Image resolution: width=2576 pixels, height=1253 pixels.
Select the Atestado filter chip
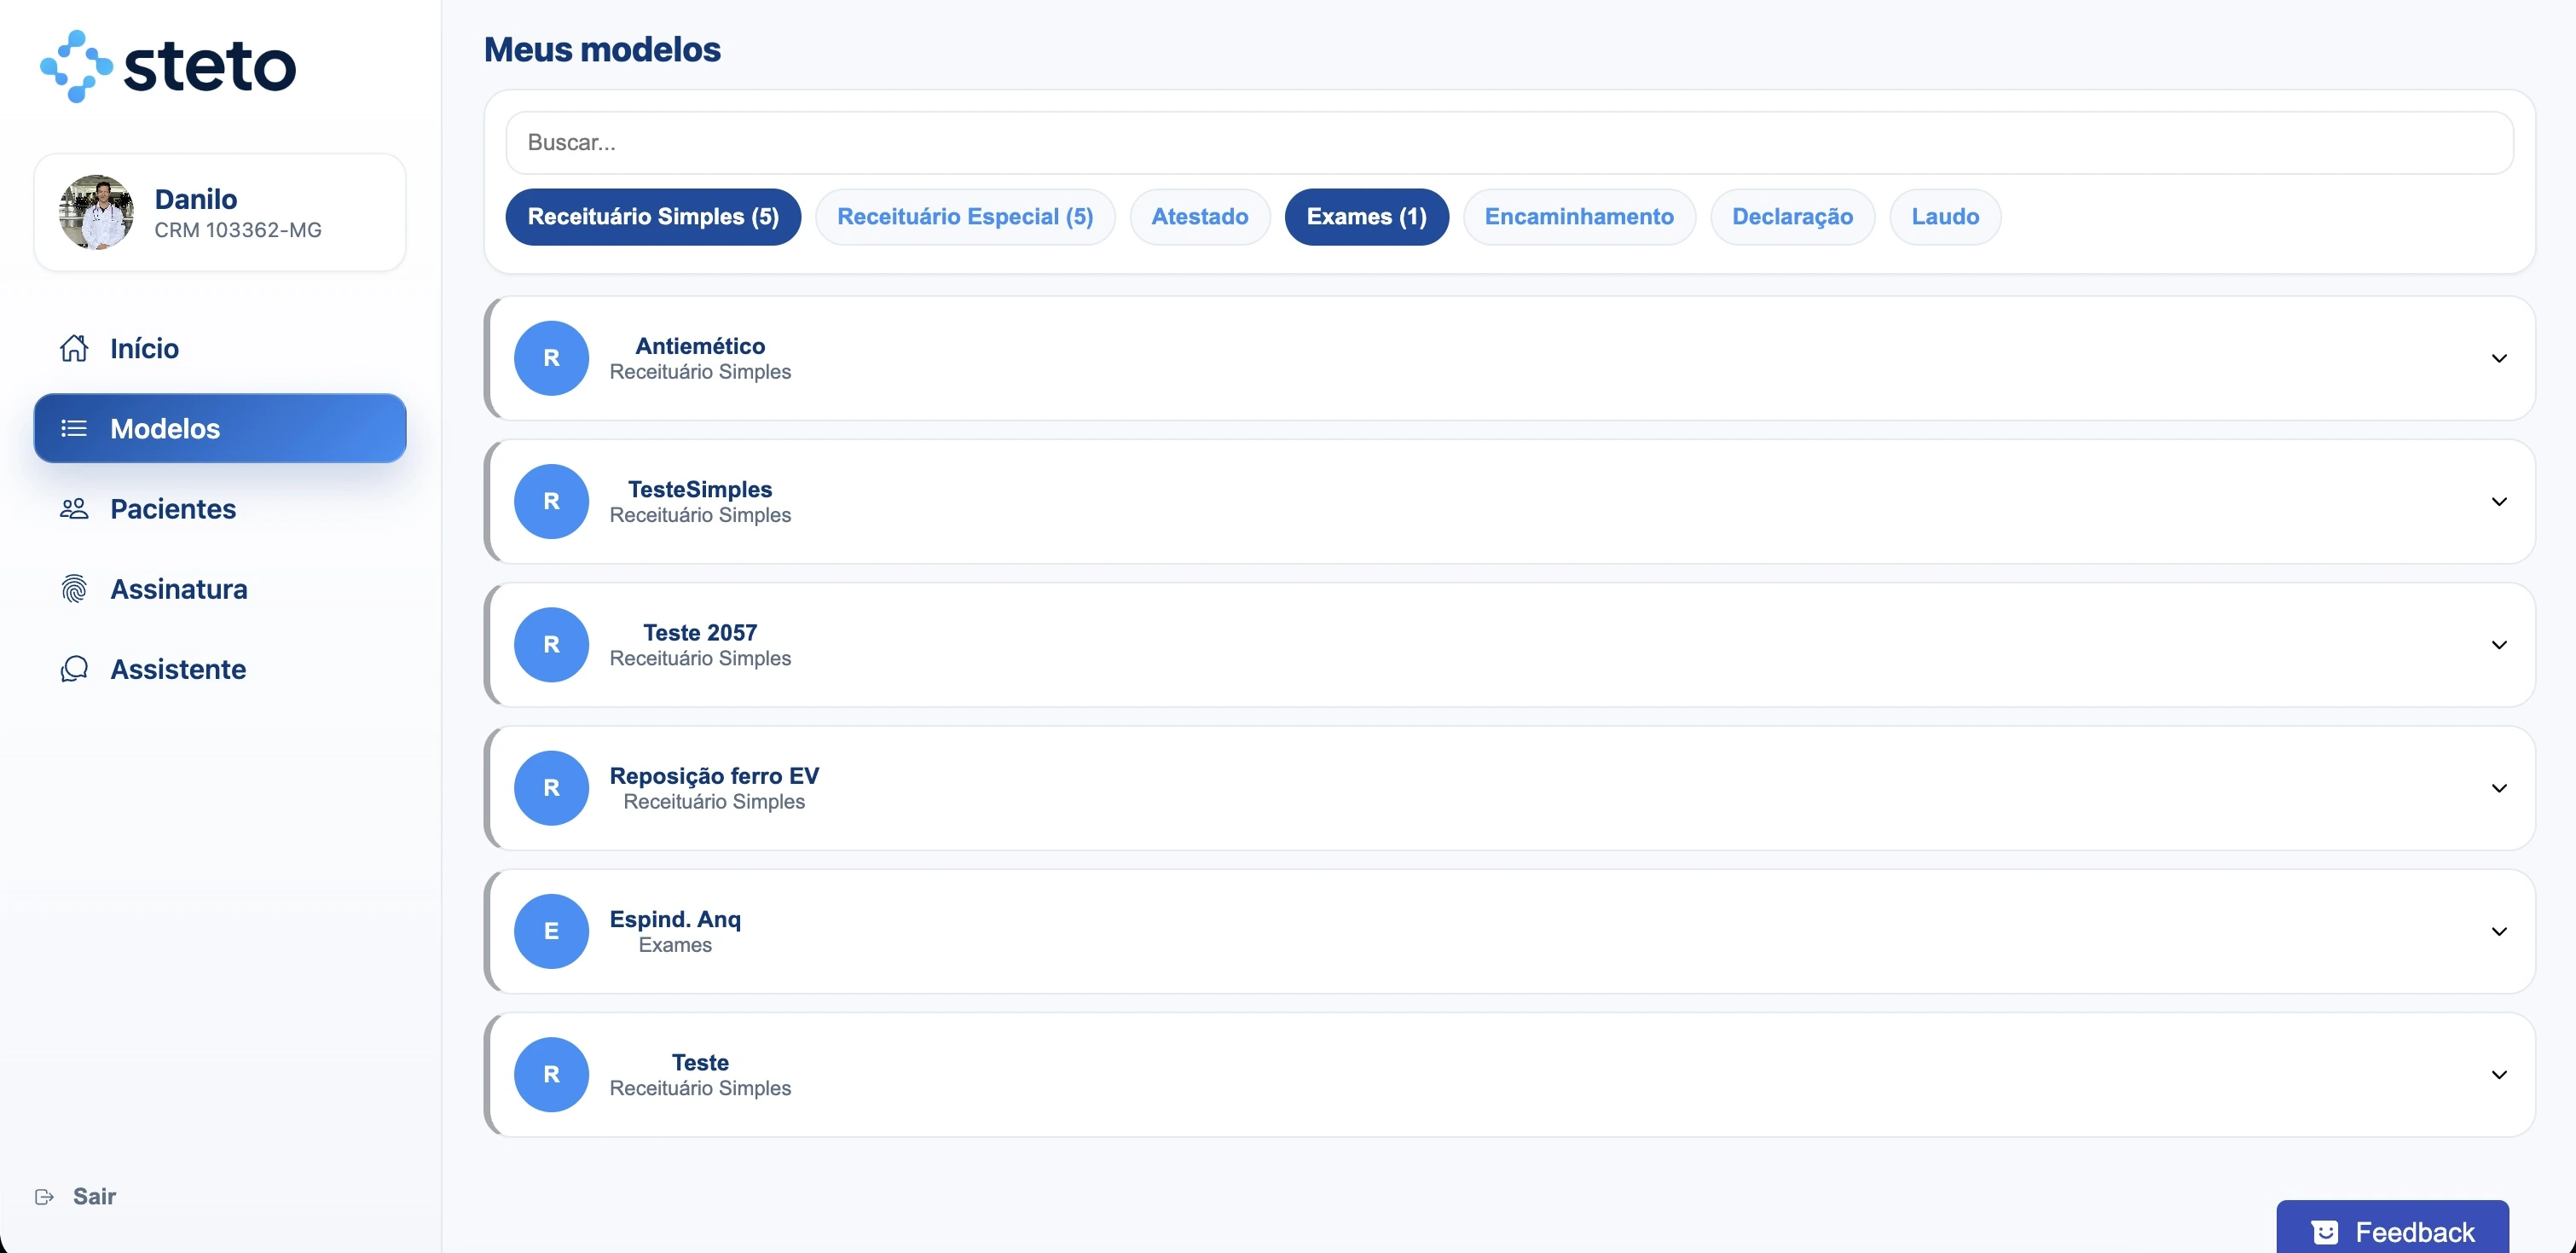[x=1199, y=217]
